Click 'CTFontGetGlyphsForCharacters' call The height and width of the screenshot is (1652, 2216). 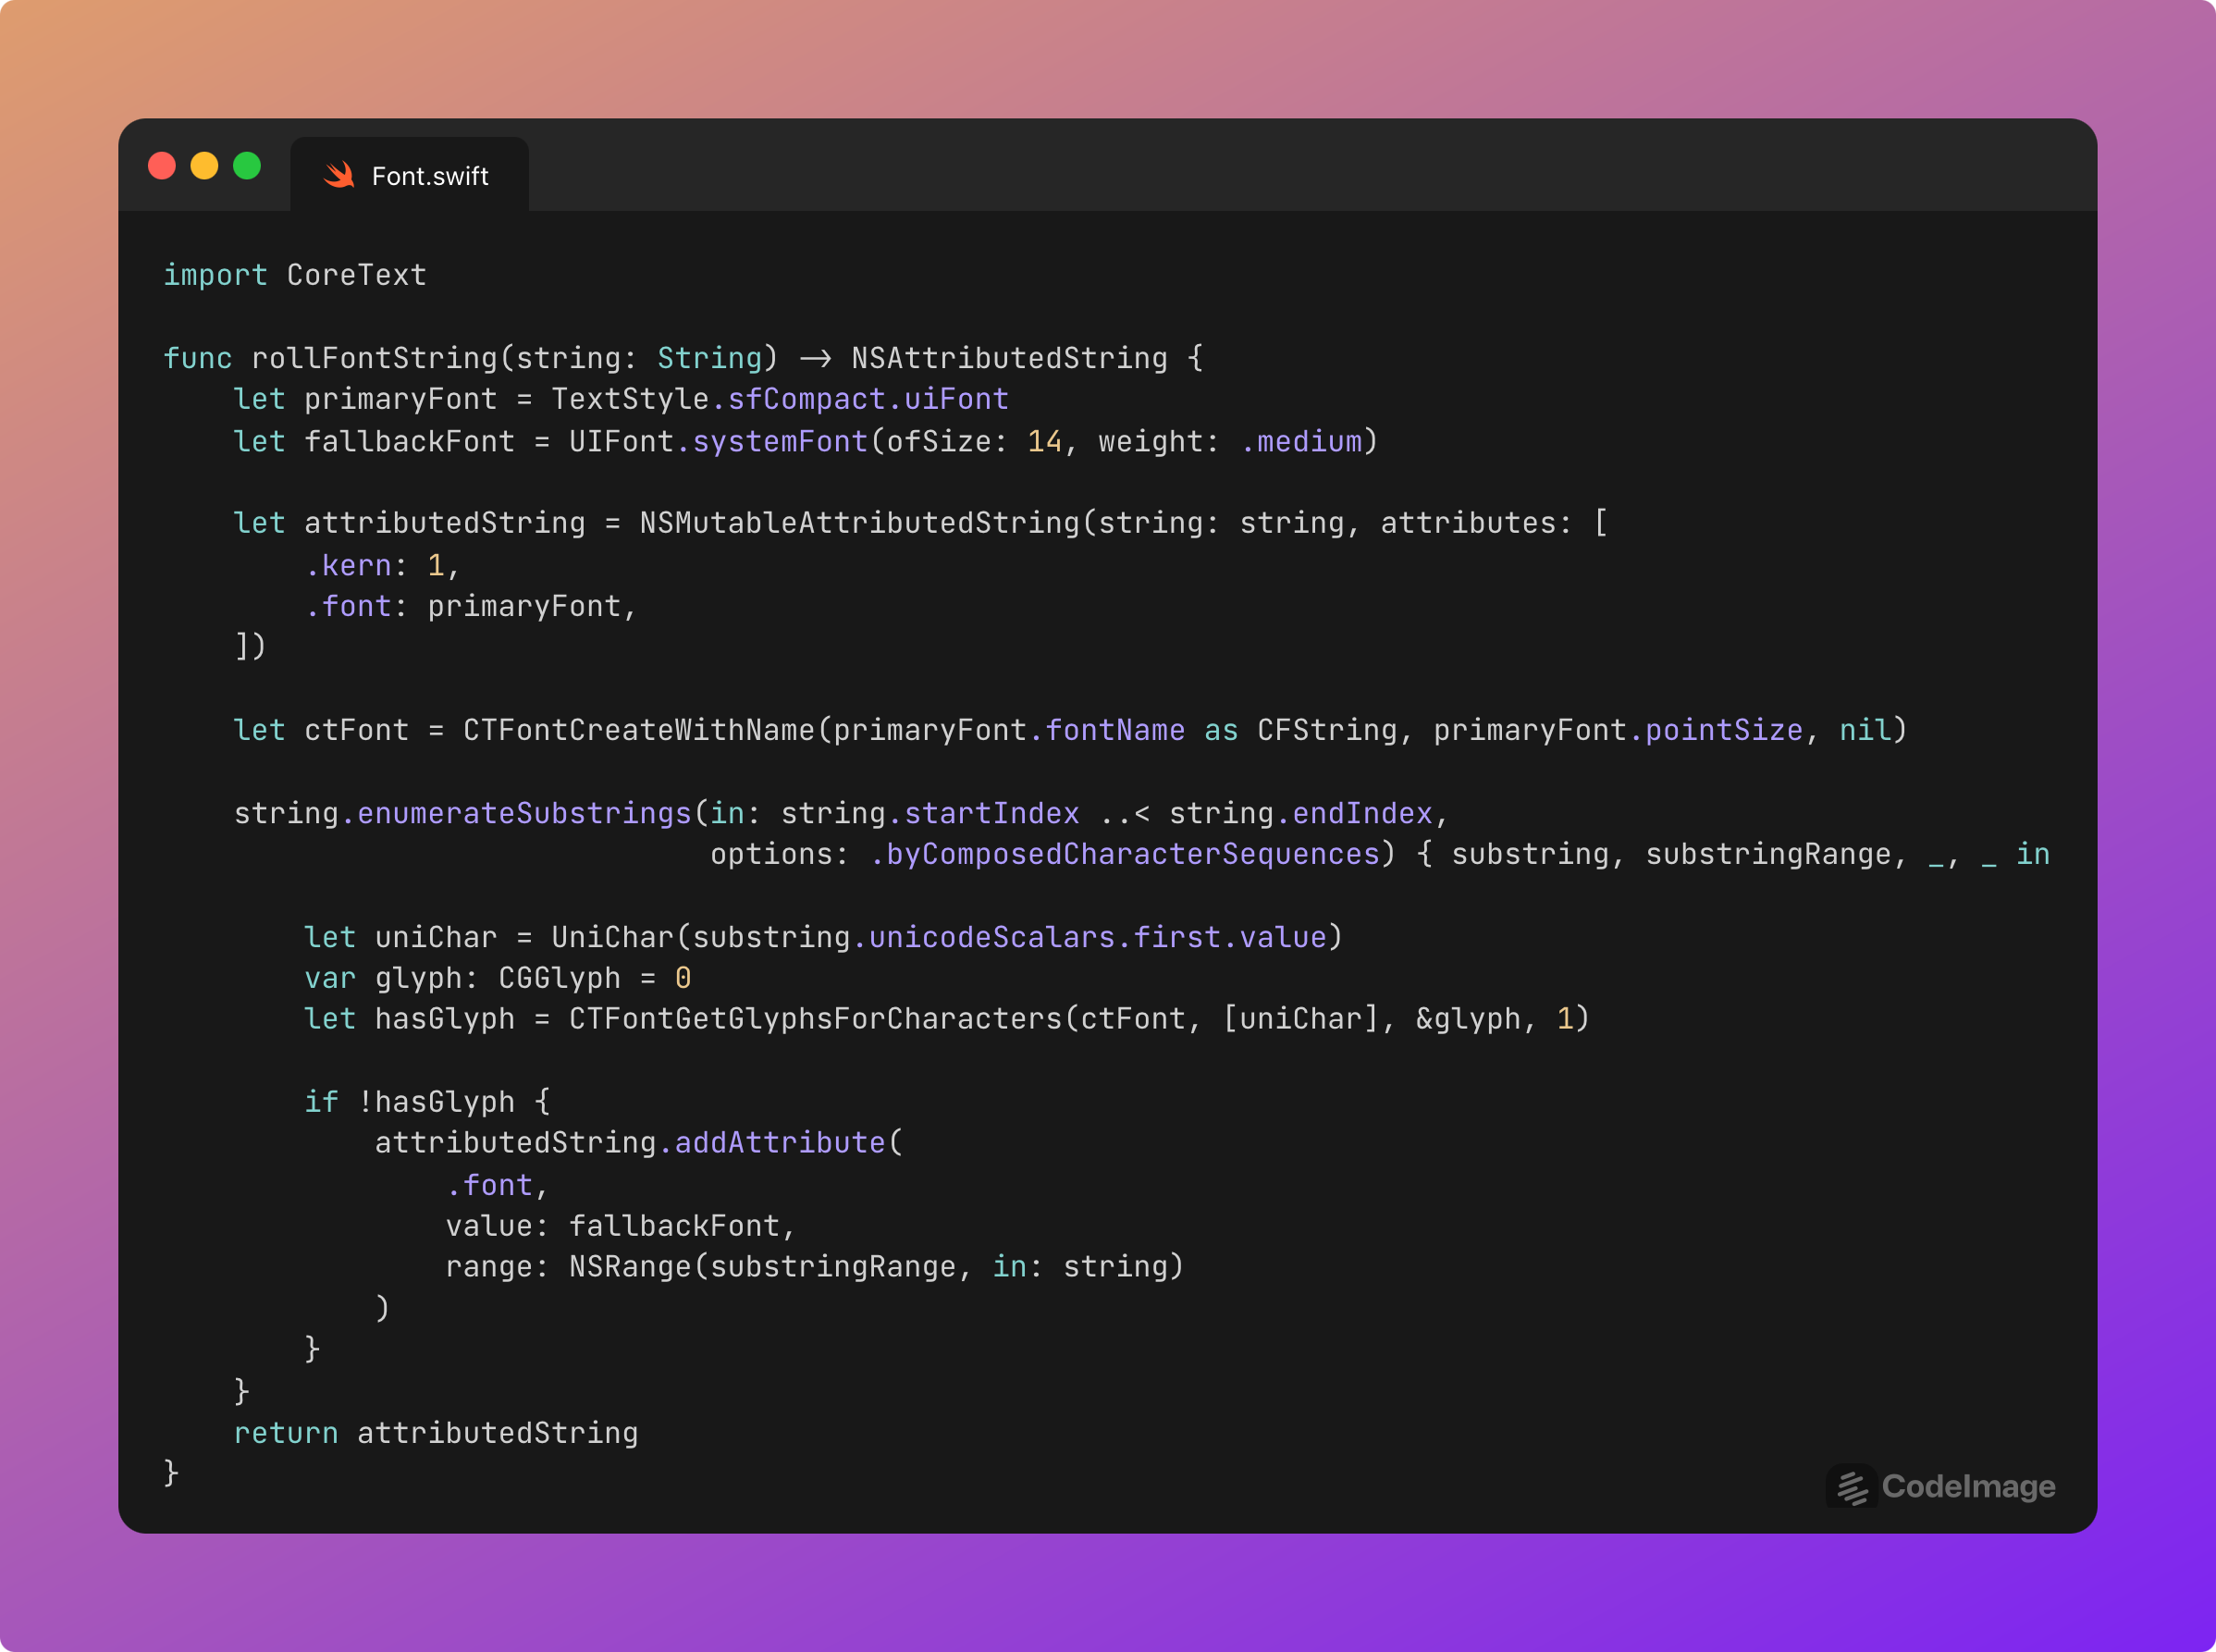coord(815,1019)
